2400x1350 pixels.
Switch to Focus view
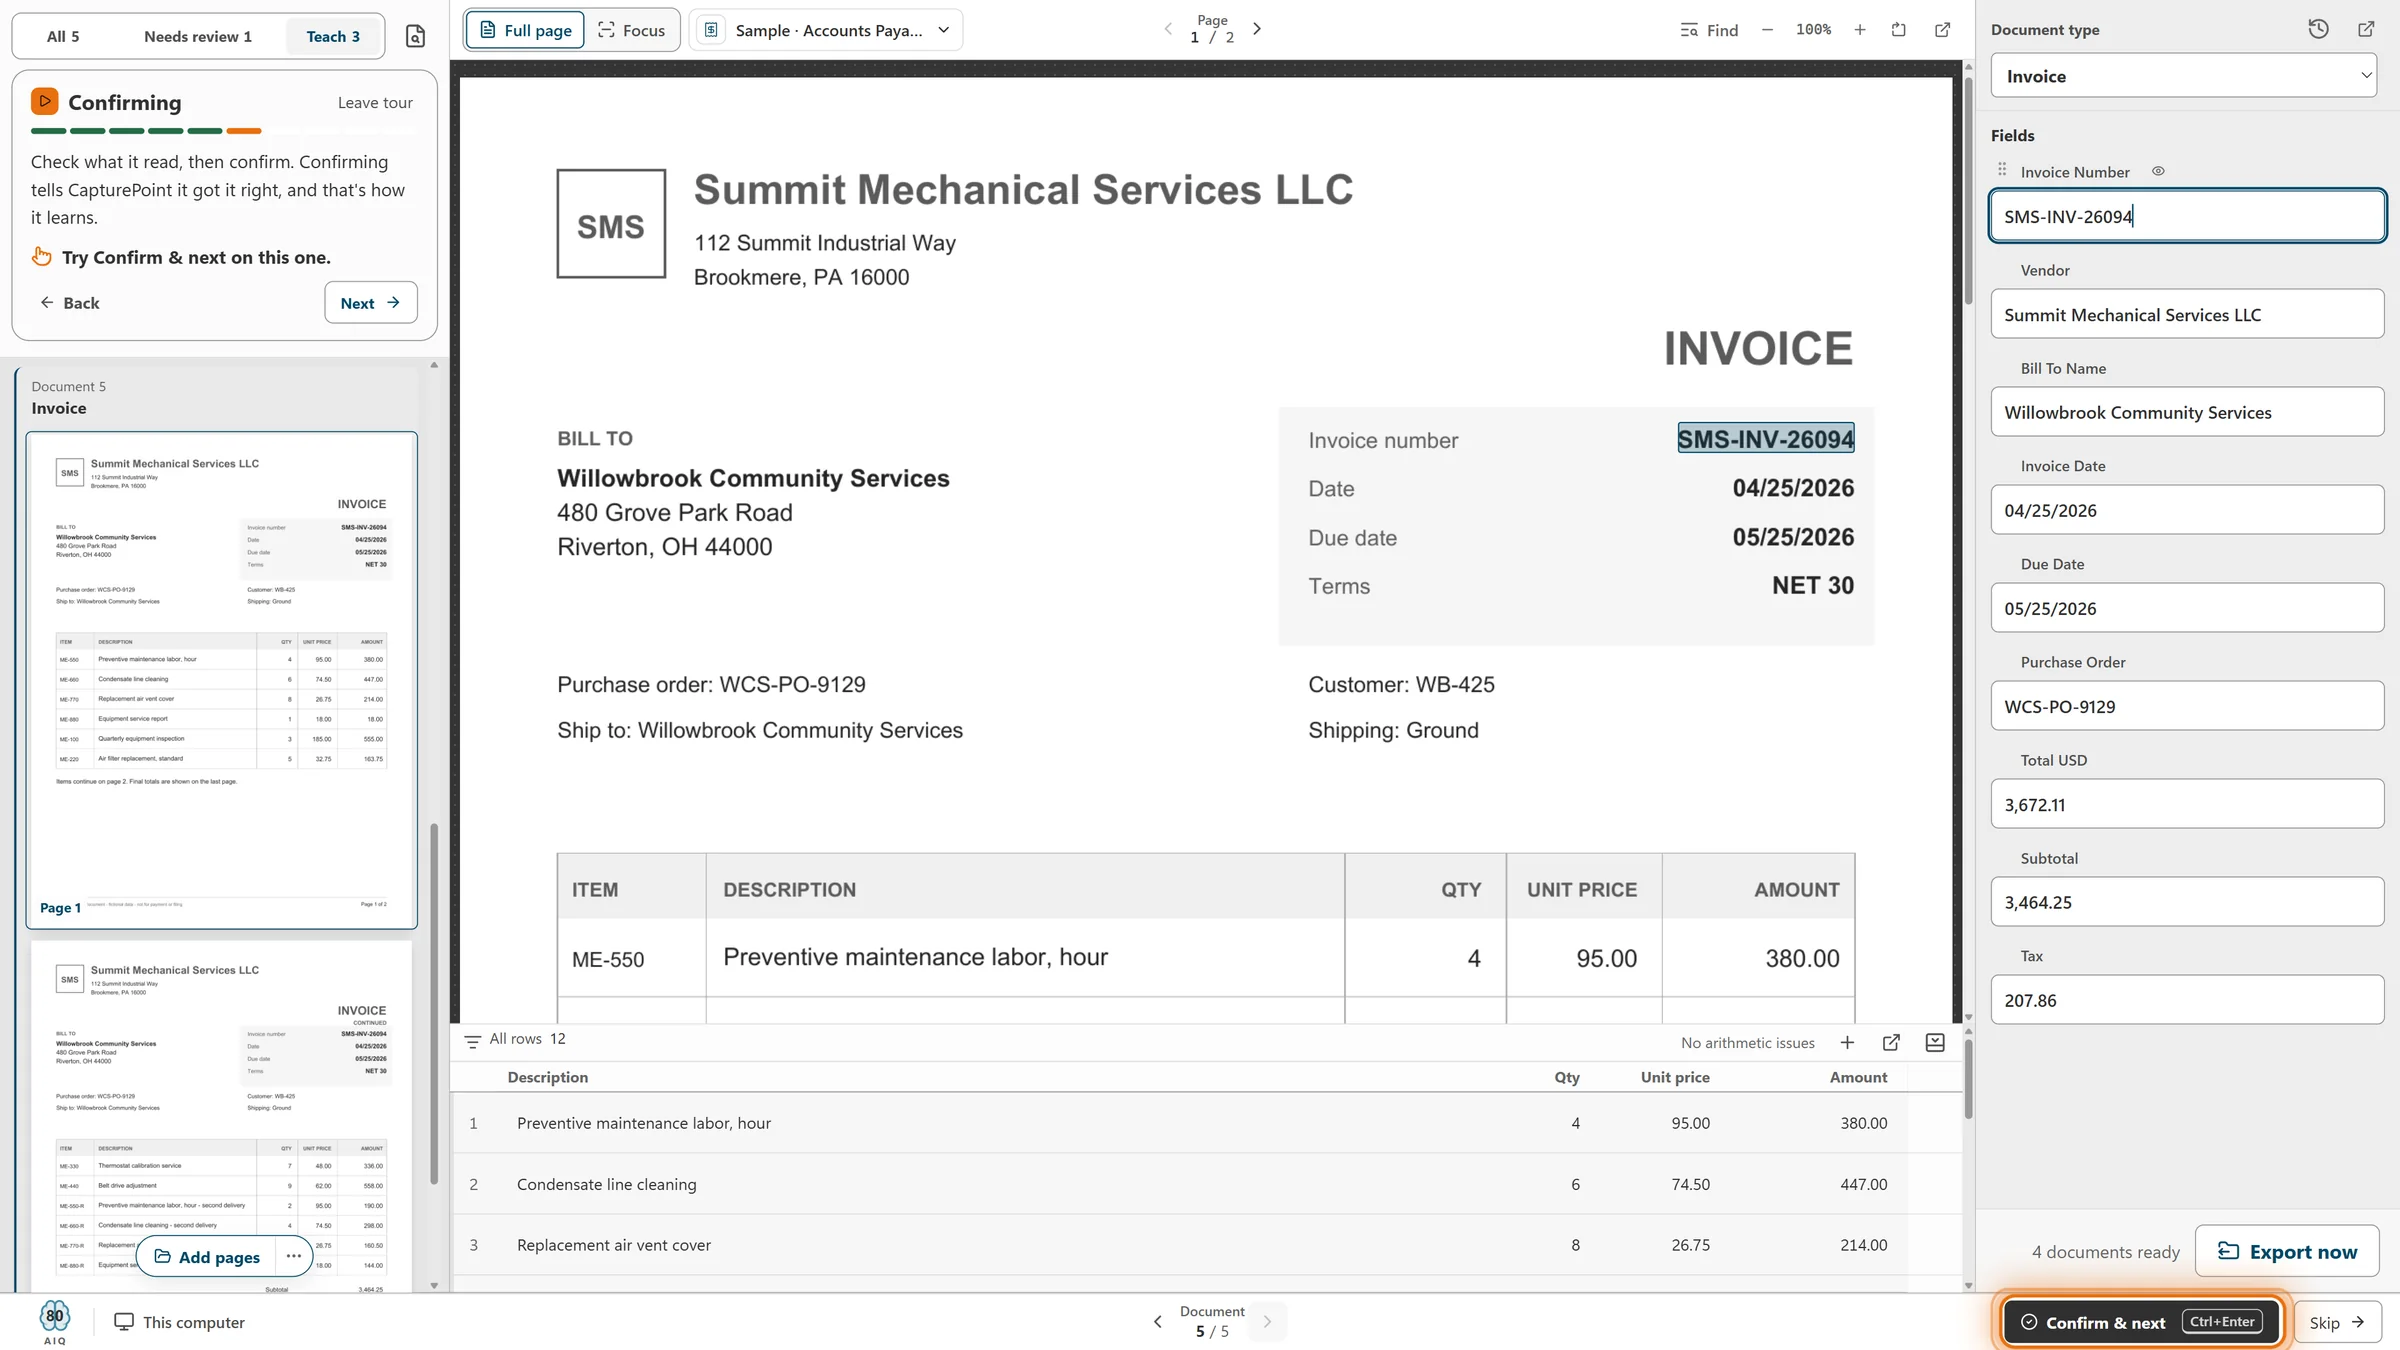632,30
